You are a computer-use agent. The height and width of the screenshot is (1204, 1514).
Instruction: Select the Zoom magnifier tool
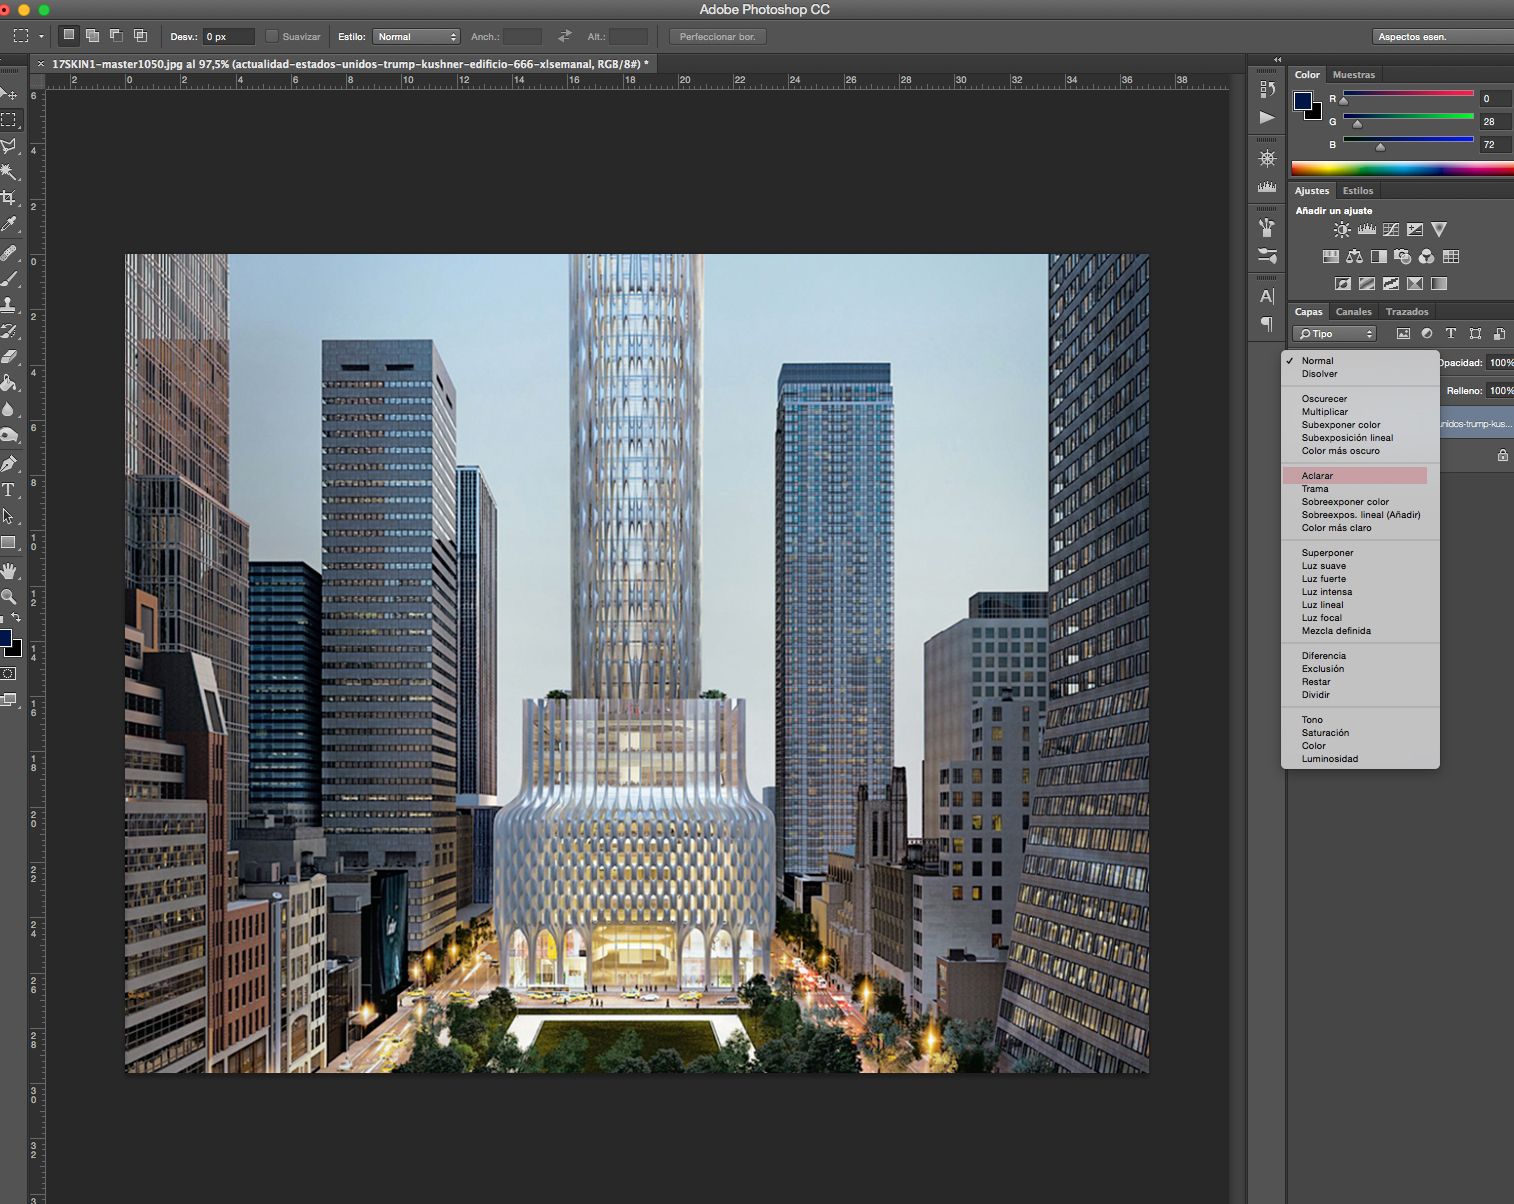point(9,596)
